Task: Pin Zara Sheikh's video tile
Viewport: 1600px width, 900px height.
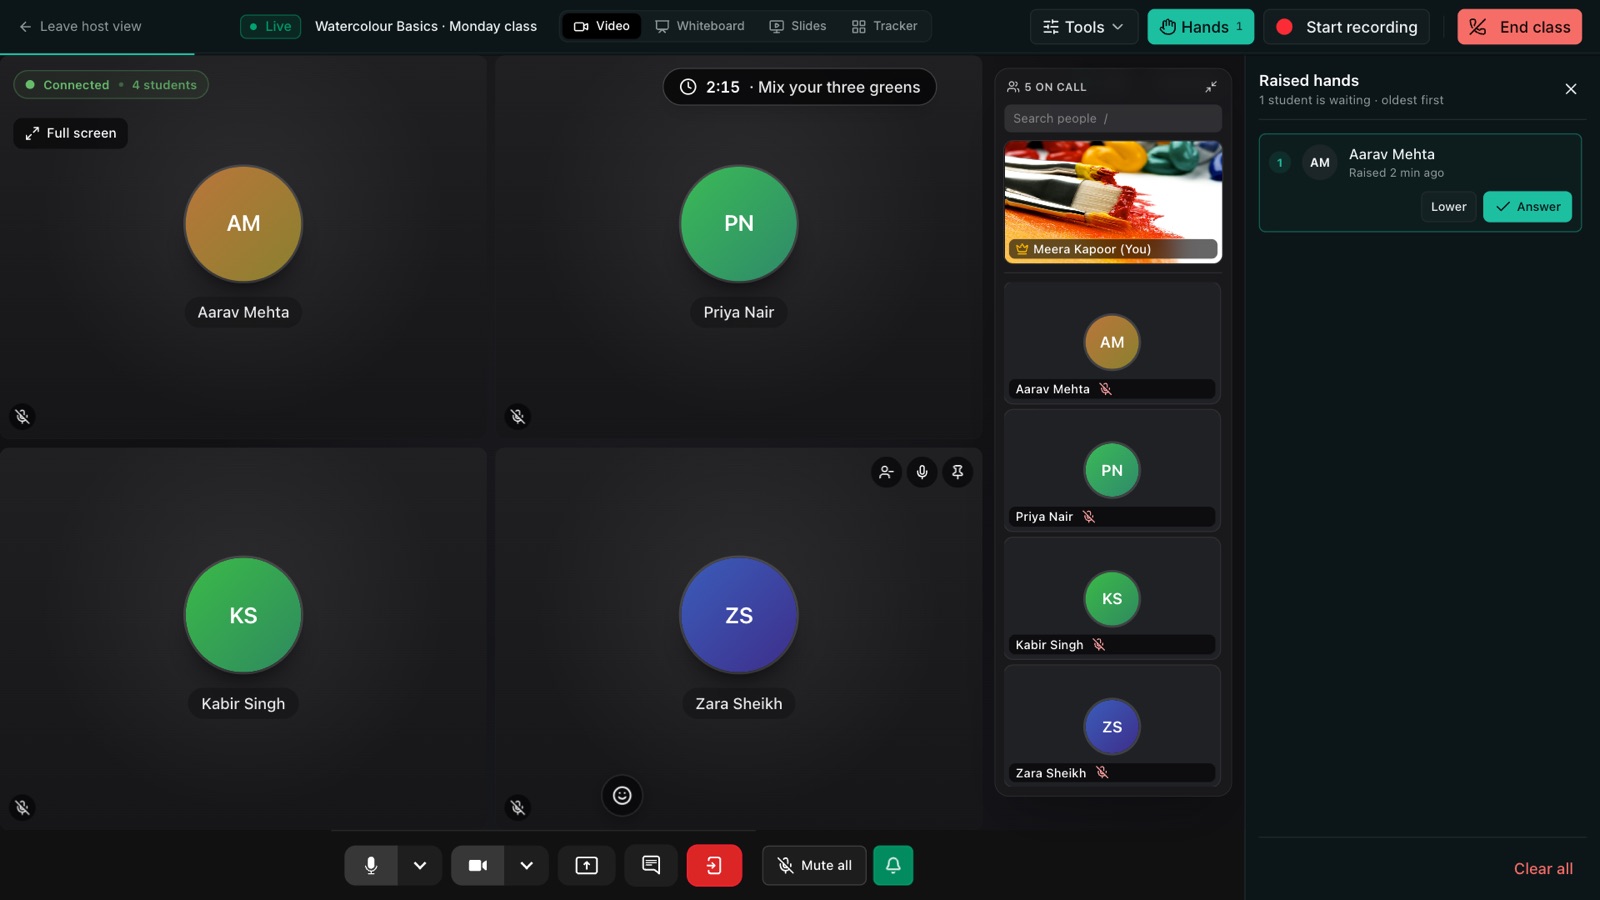Action: tap(958, 472)
